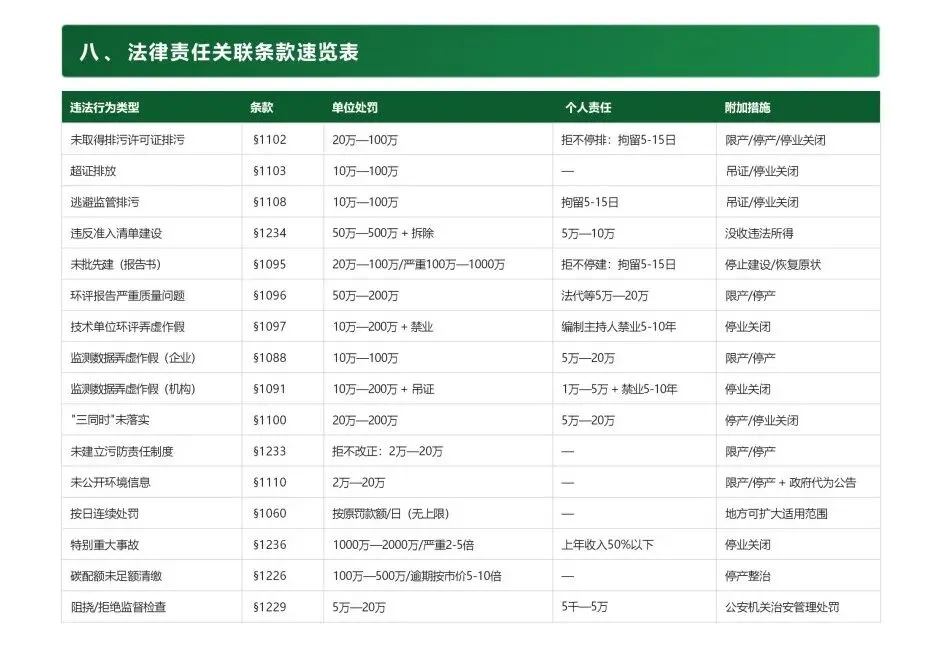Click the cell 20万—200万

[x=365, y=421]
